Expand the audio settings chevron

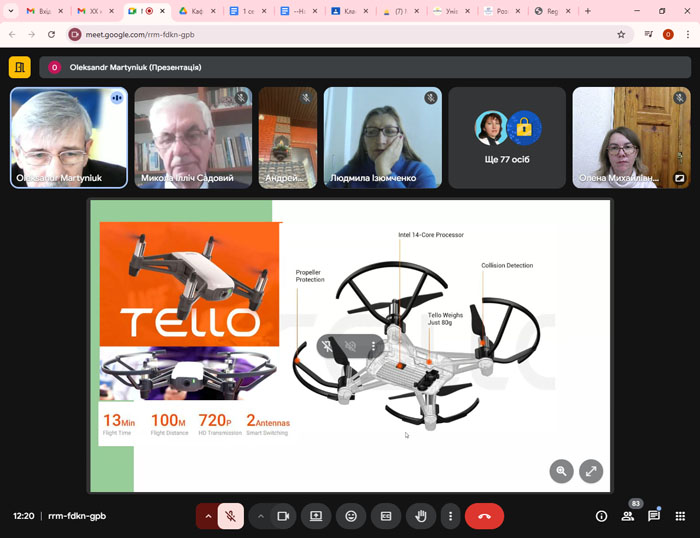(x=208, y=516)
